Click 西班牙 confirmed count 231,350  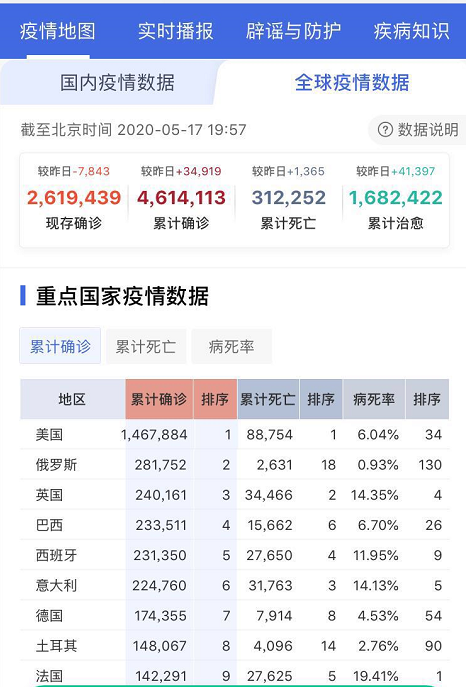(160, 555)
